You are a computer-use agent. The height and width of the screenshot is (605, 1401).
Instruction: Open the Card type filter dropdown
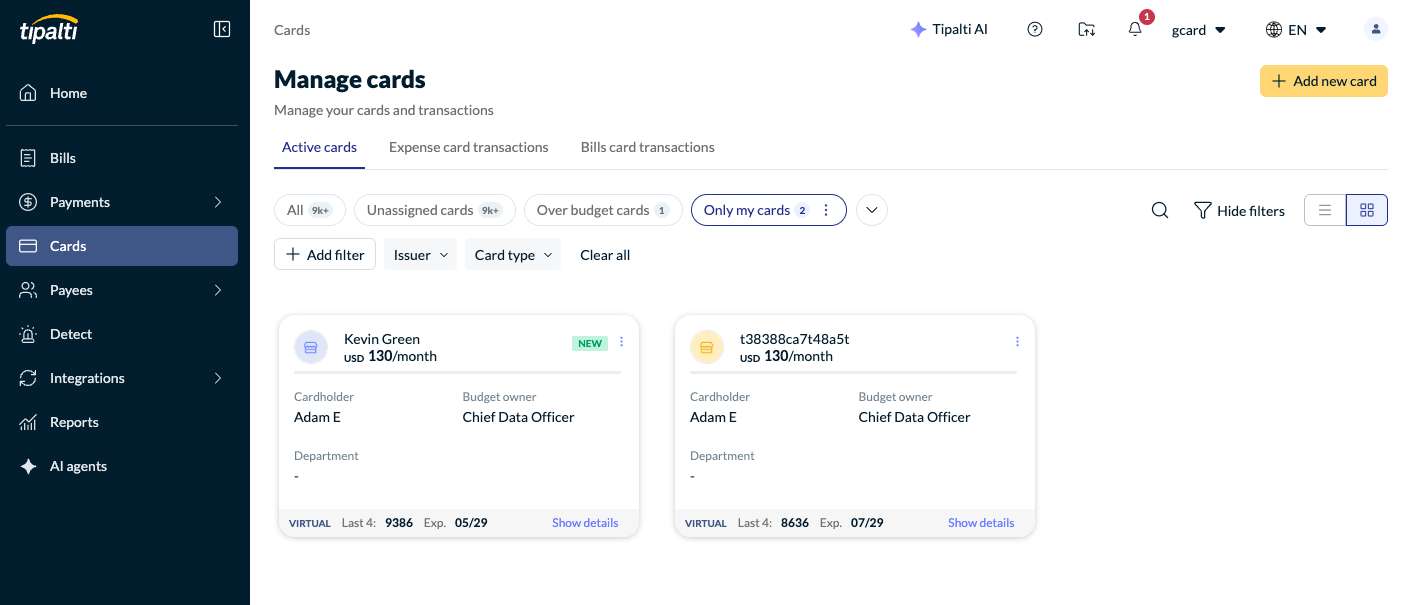click(x=513, y=255)
